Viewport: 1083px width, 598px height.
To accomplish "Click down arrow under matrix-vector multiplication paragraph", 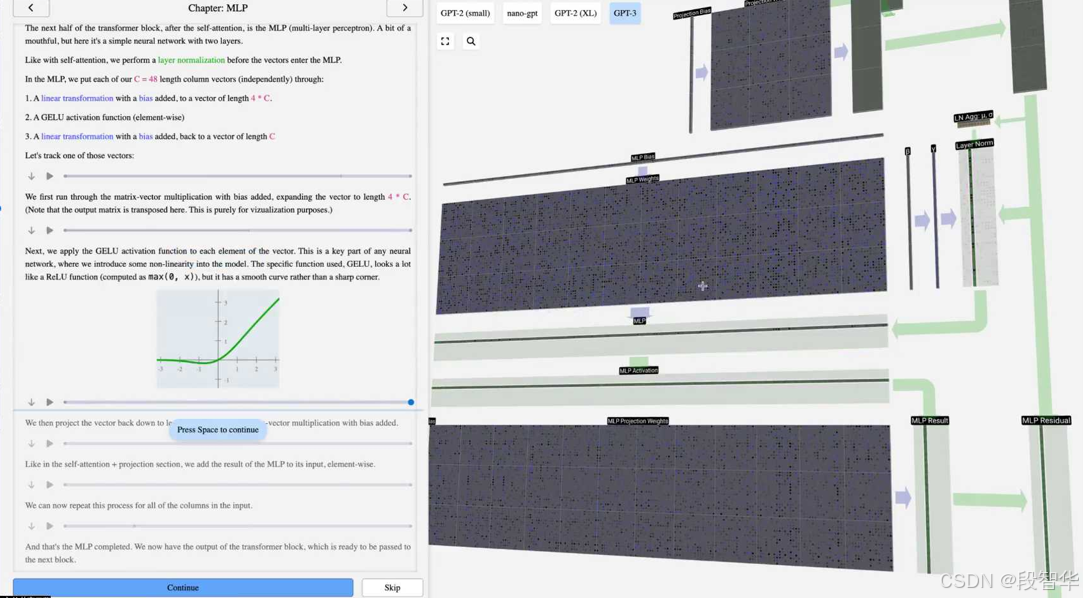I will [31, 230].
